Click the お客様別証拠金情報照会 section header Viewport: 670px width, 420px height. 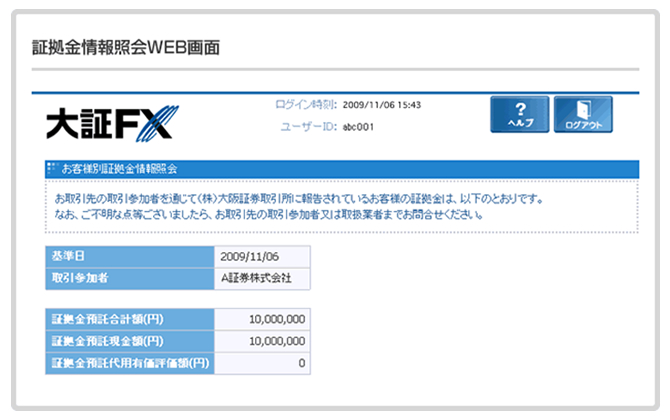click(342, 169)
